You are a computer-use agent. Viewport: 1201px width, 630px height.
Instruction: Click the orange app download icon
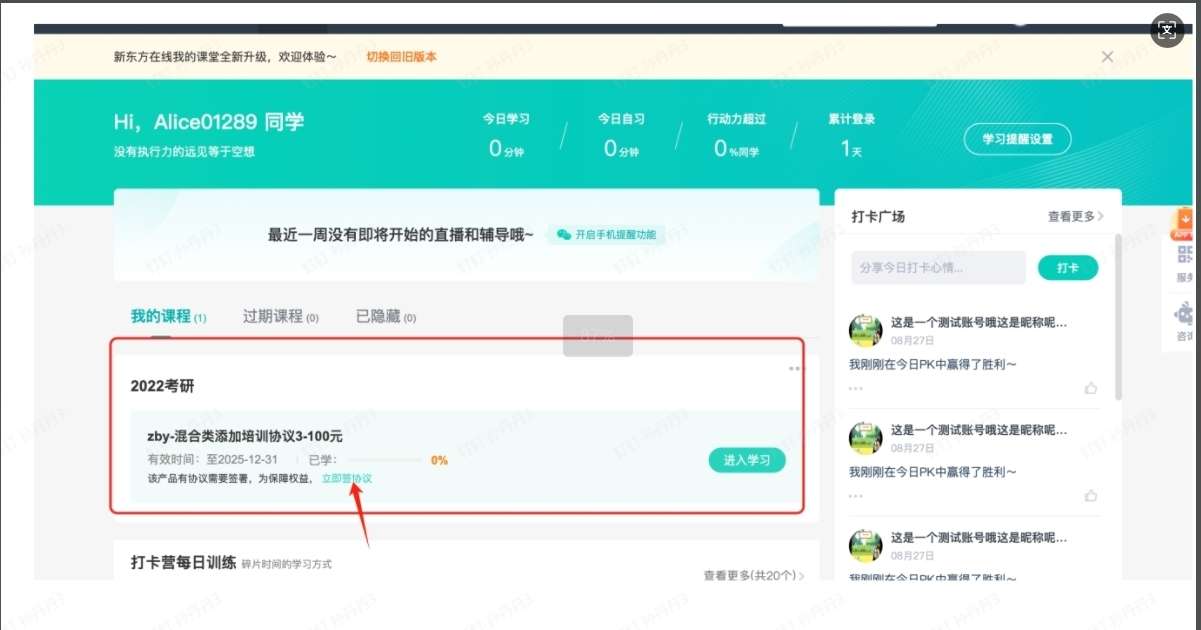(x=1185, y=219)
